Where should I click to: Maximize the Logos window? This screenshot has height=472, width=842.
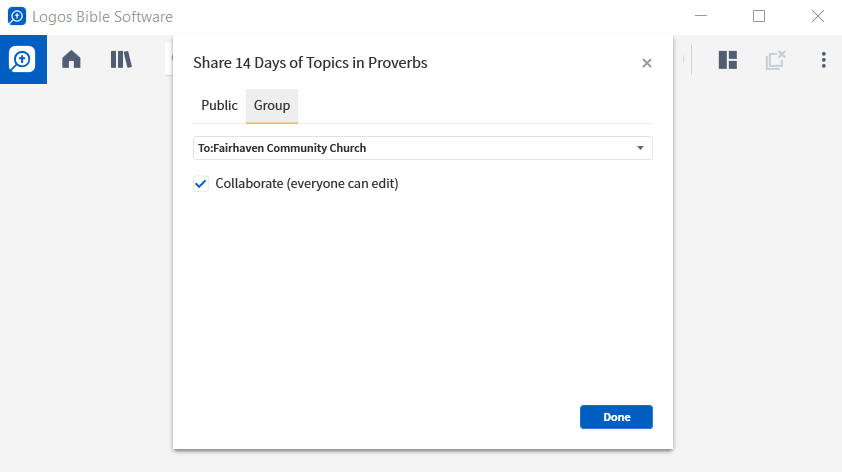coord(759,16)
